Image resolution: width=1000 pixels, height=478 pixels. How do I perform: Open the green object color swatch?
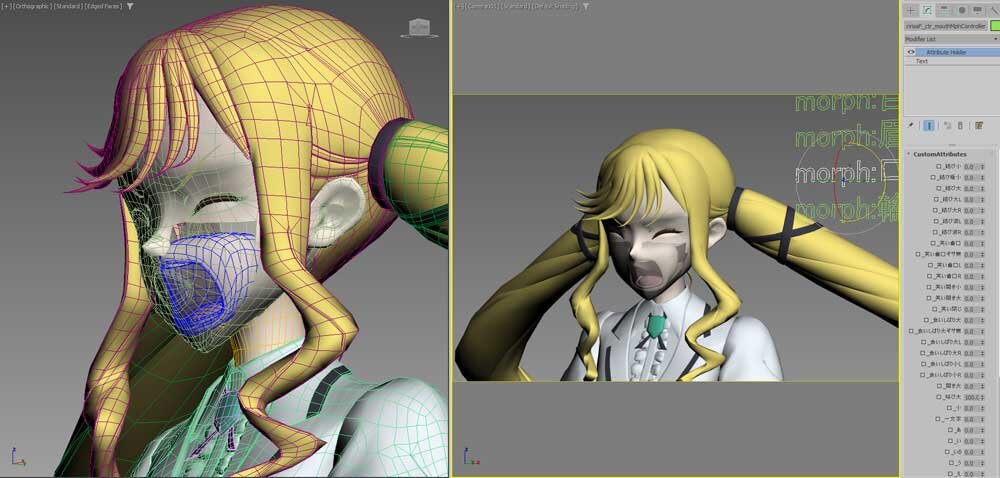coord(995,26)
